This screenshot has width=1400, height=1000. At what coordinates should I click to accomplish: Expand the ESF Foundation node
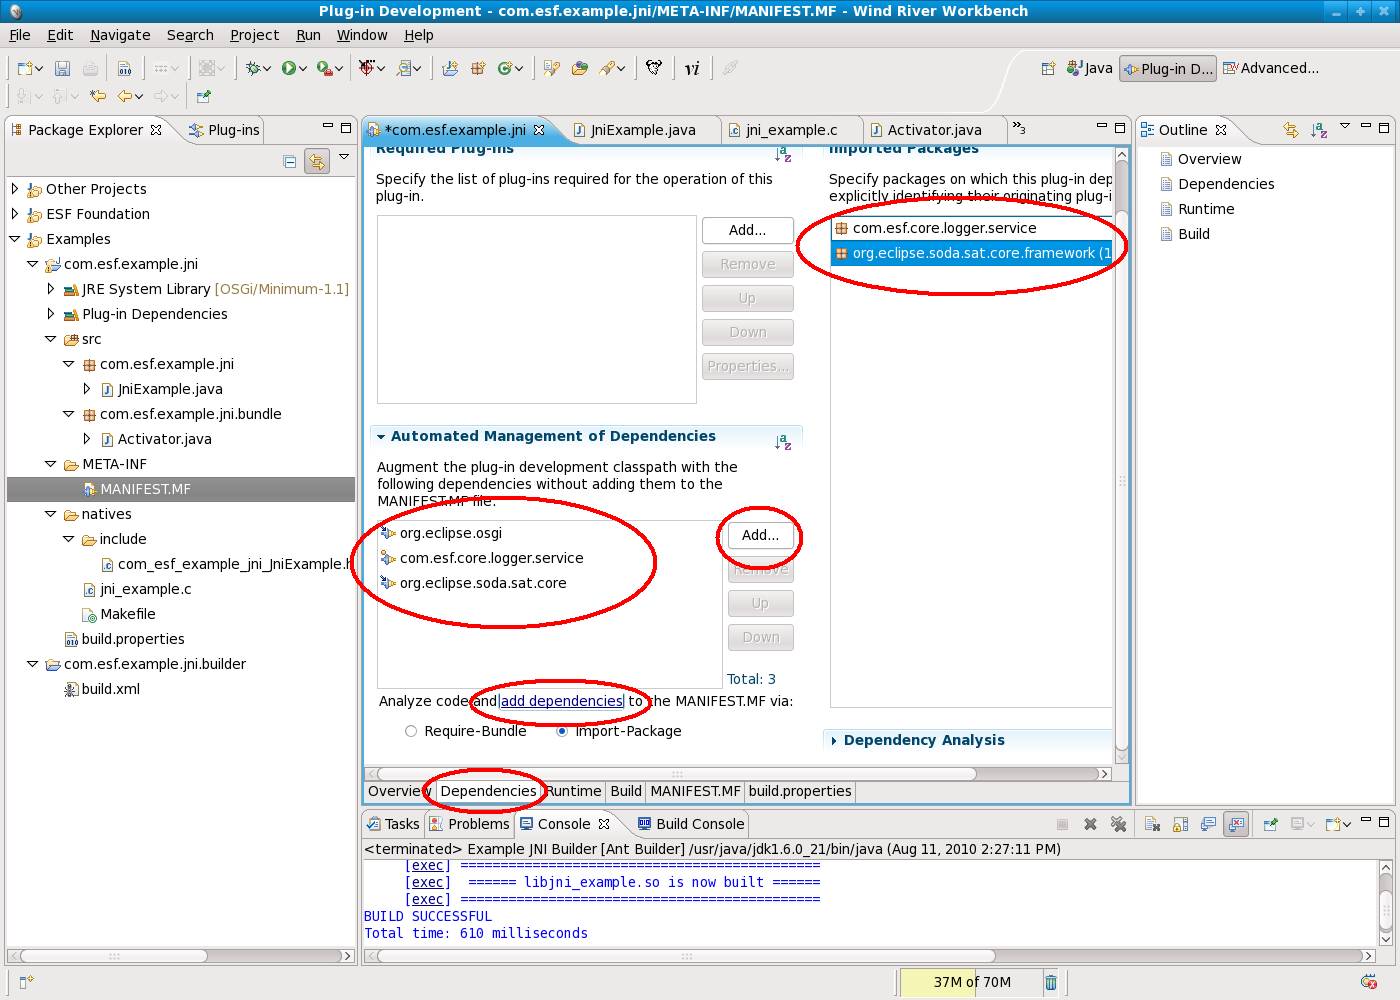[15, 213]
